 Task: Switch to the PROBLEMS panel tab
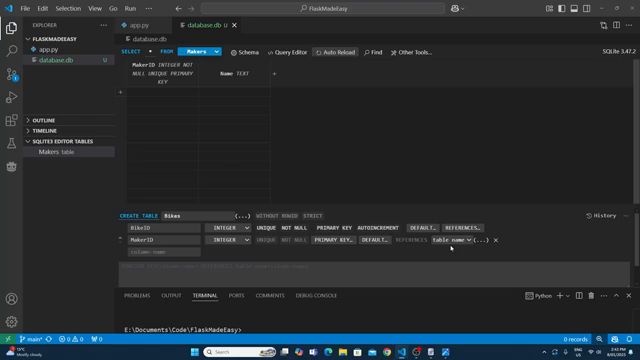[x=137, y=296]
